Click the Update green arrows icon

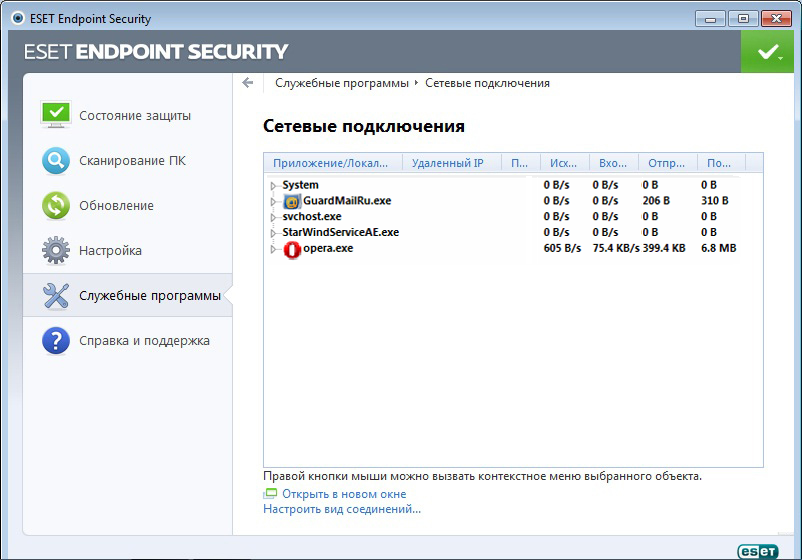coord(56,205)
